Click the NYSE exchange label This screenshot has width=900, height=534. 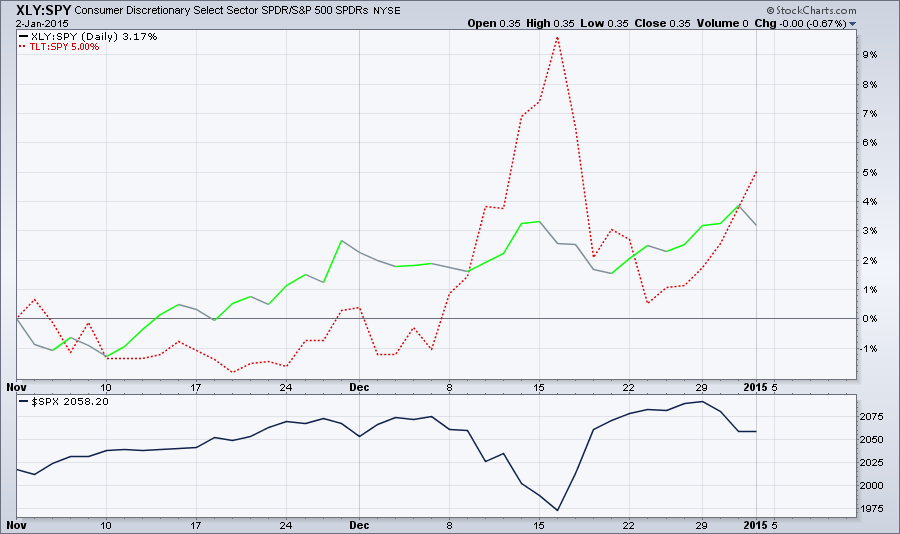(x=387, y=11)
